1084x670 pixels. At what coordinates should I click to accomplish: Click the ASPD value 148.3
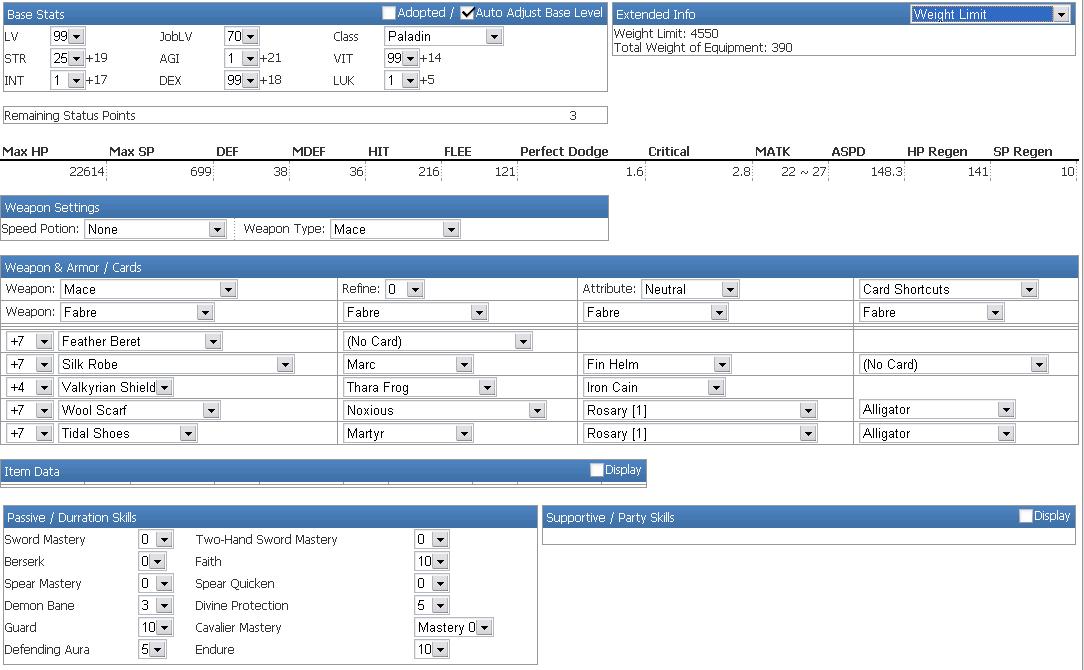tap(886, 171)
